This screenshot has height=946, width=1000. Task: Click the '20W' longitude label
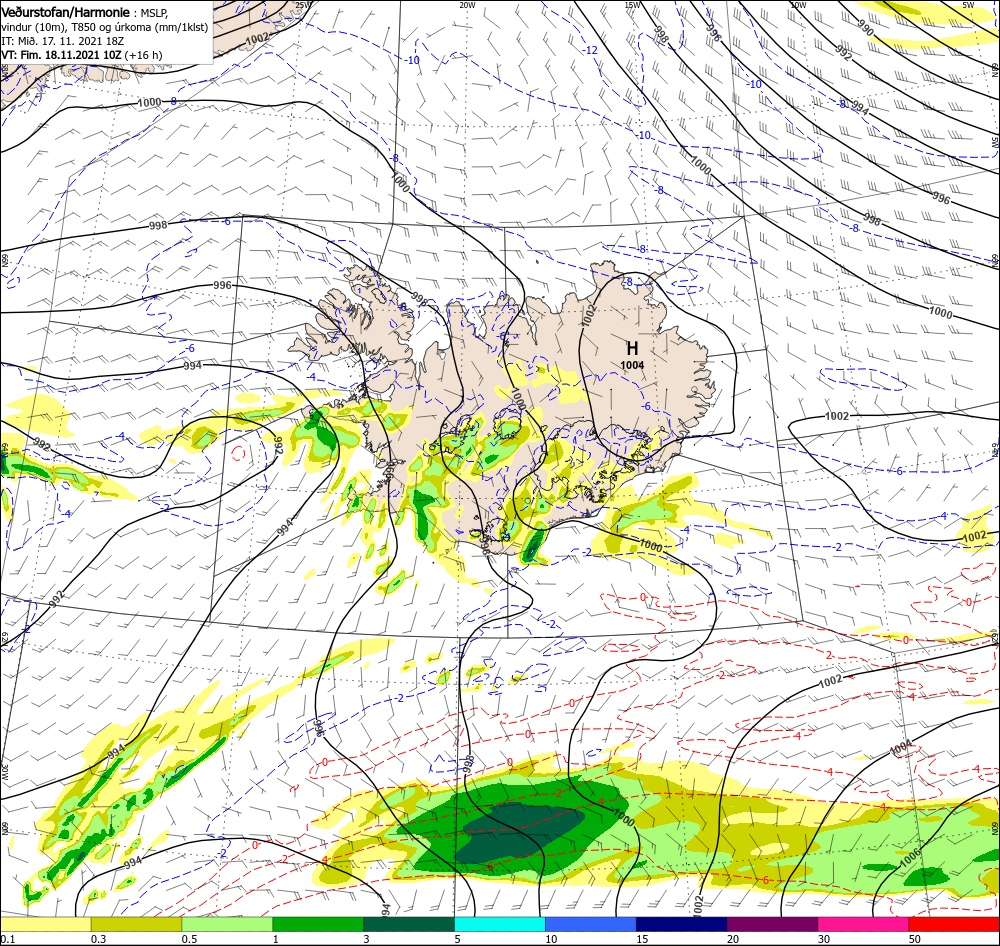pos(467,4)
